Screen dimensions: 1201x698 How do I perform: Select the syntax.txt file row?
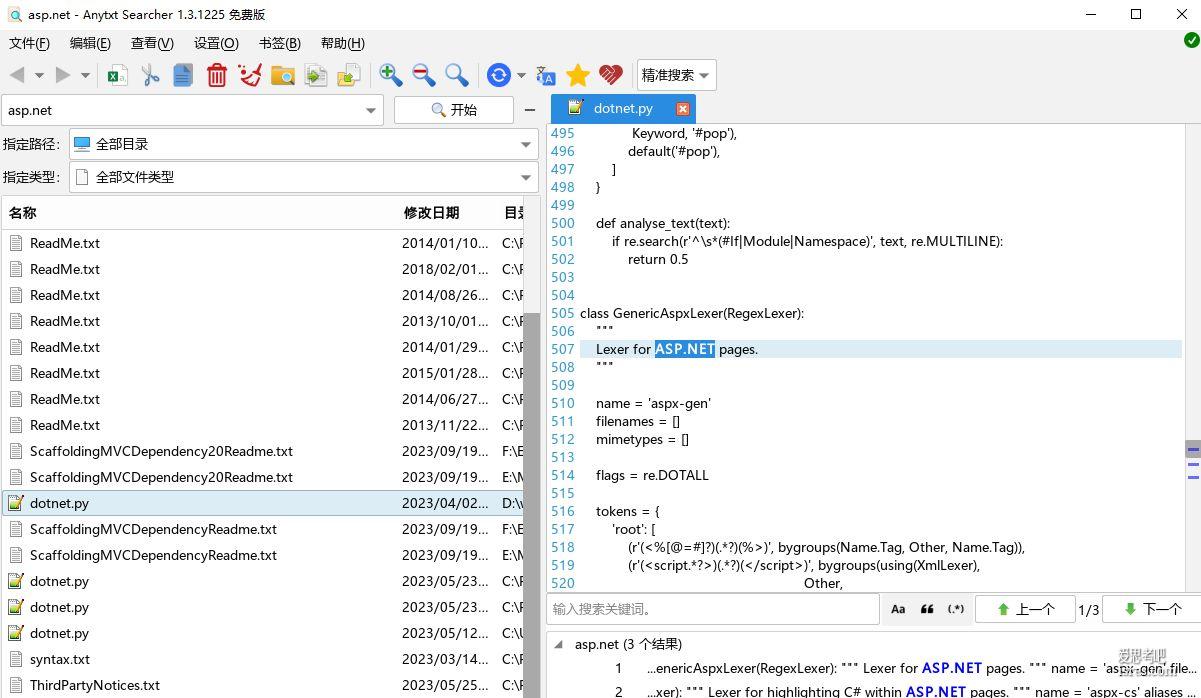point(262,659)
